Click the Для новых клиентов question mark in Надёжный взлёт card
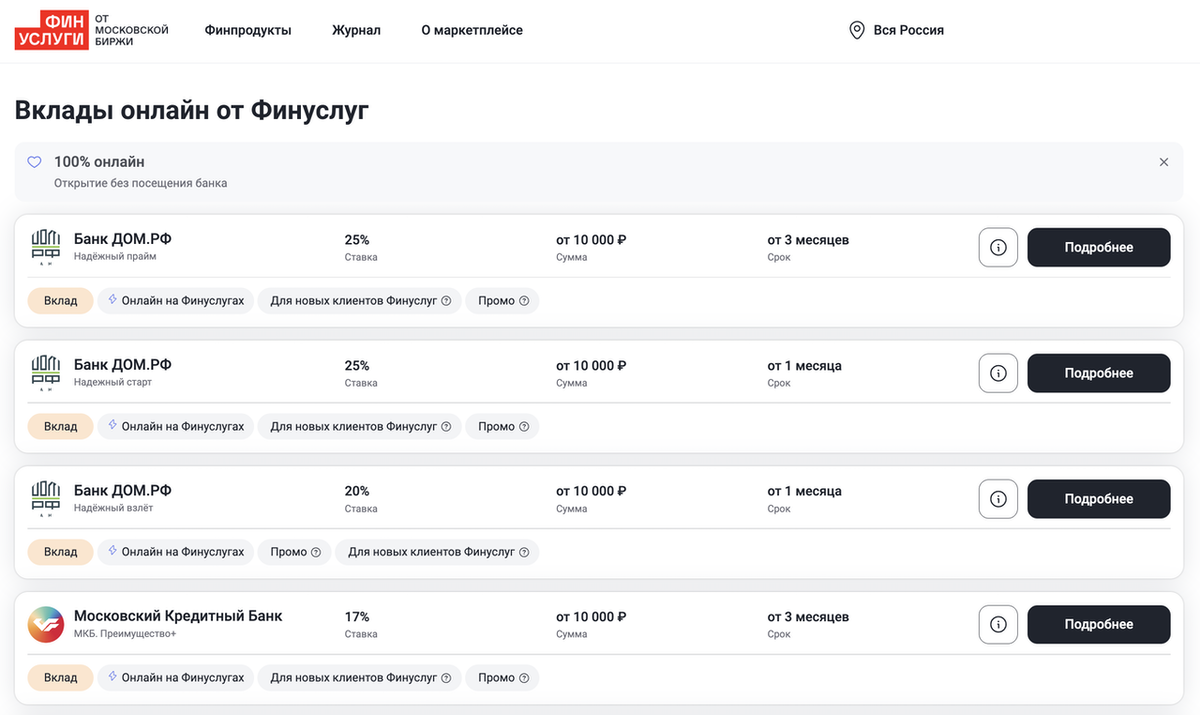1200x715 pixels. tap(523, 552)
